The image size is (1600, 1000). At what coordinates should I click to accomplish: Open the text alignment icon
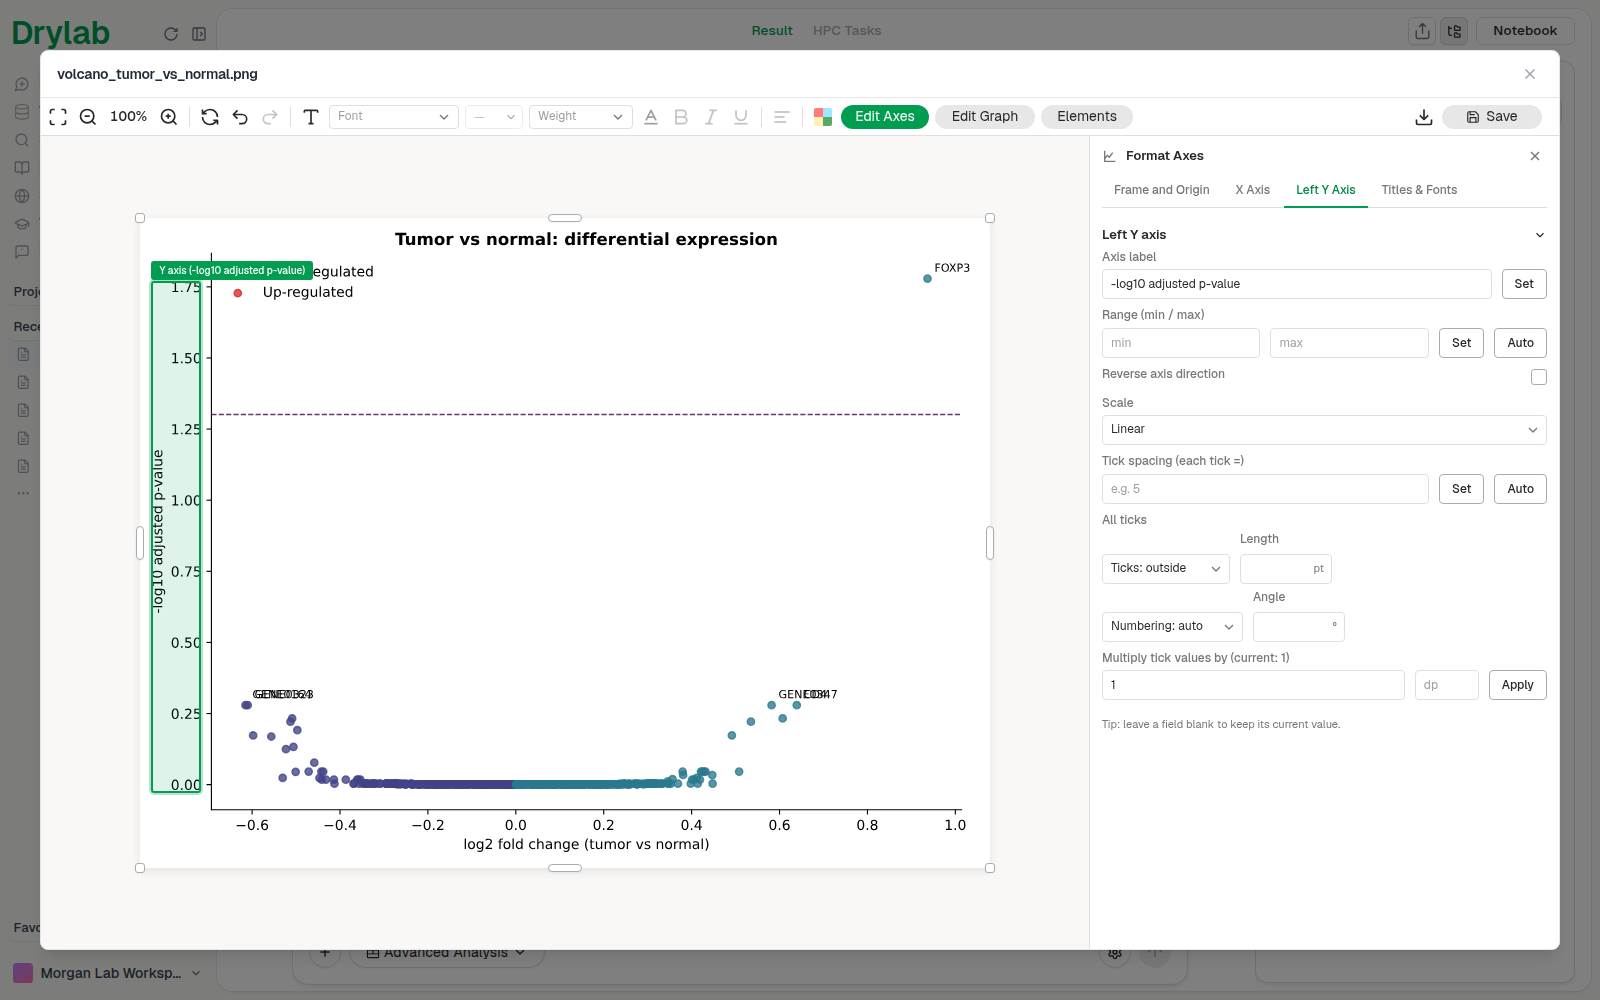782,117
